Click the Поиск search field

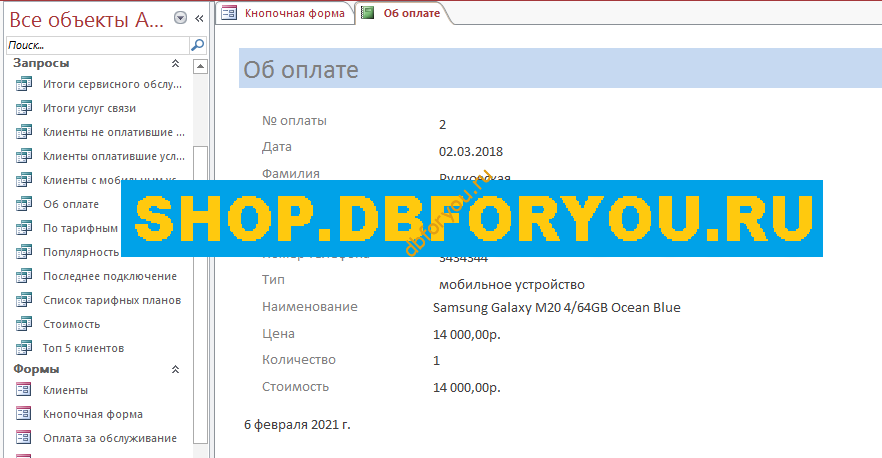(x=98, y=45)
